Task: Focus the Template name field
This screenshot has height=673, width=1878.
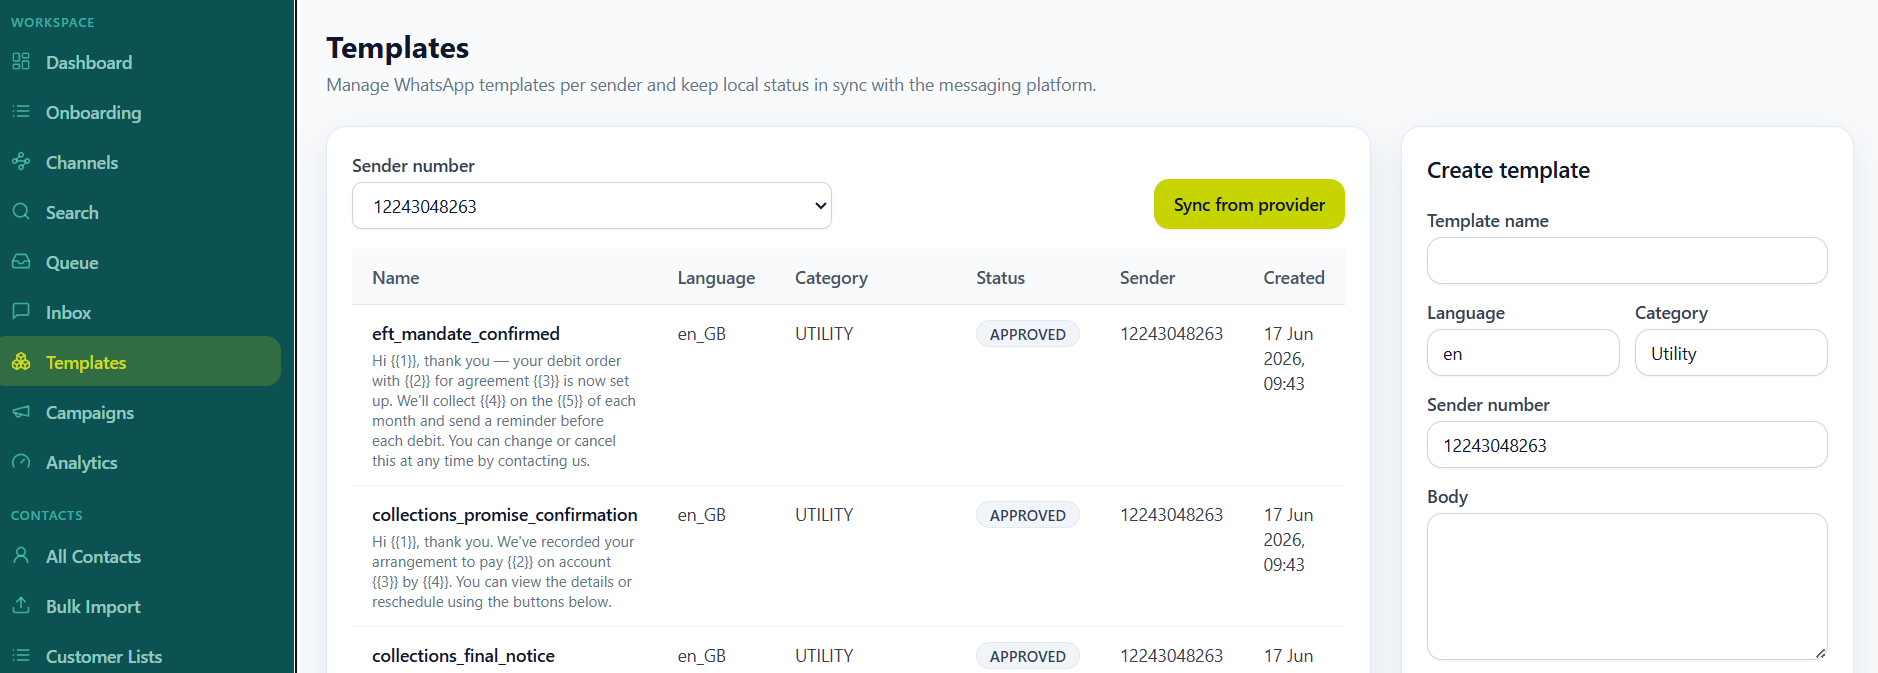Action: click(x=1627, y=261)
